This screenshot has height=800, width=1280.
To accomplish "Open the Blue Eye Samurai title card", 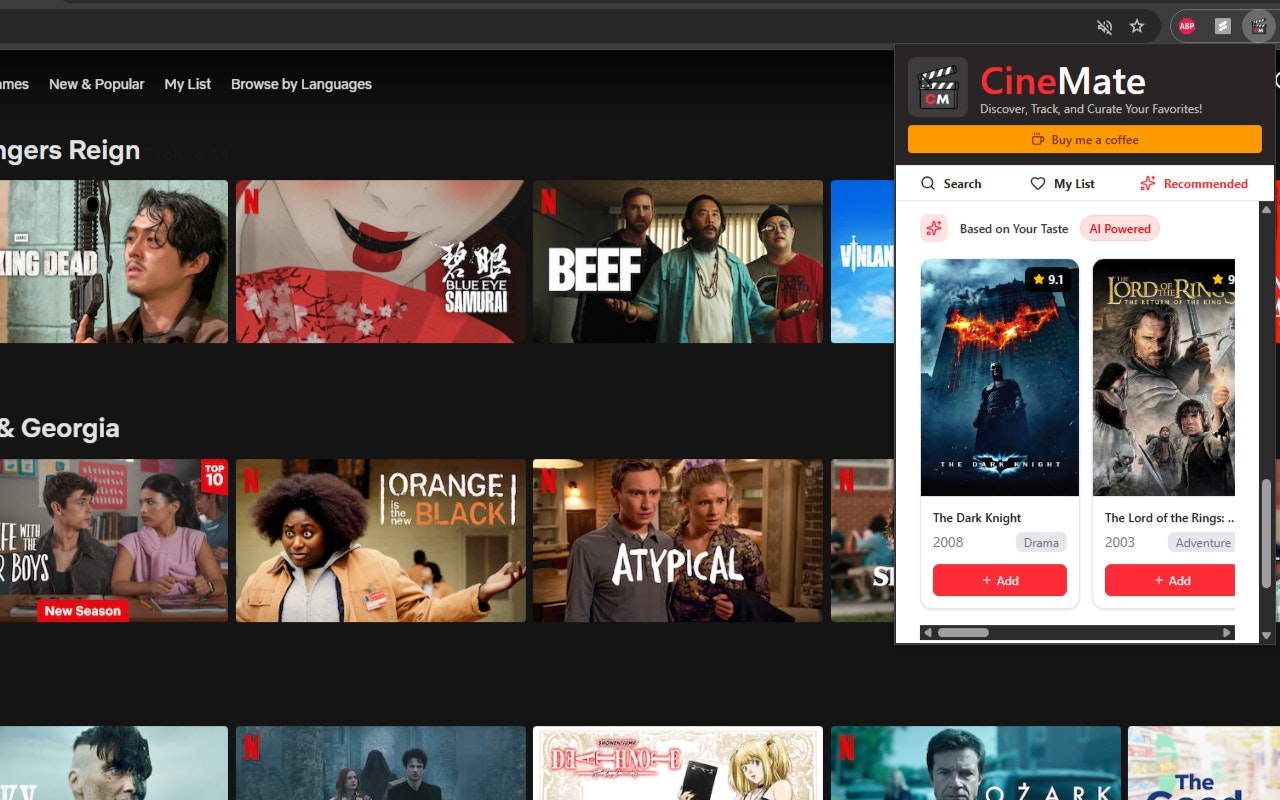I will pyautogui.click(x=380, y=261).
